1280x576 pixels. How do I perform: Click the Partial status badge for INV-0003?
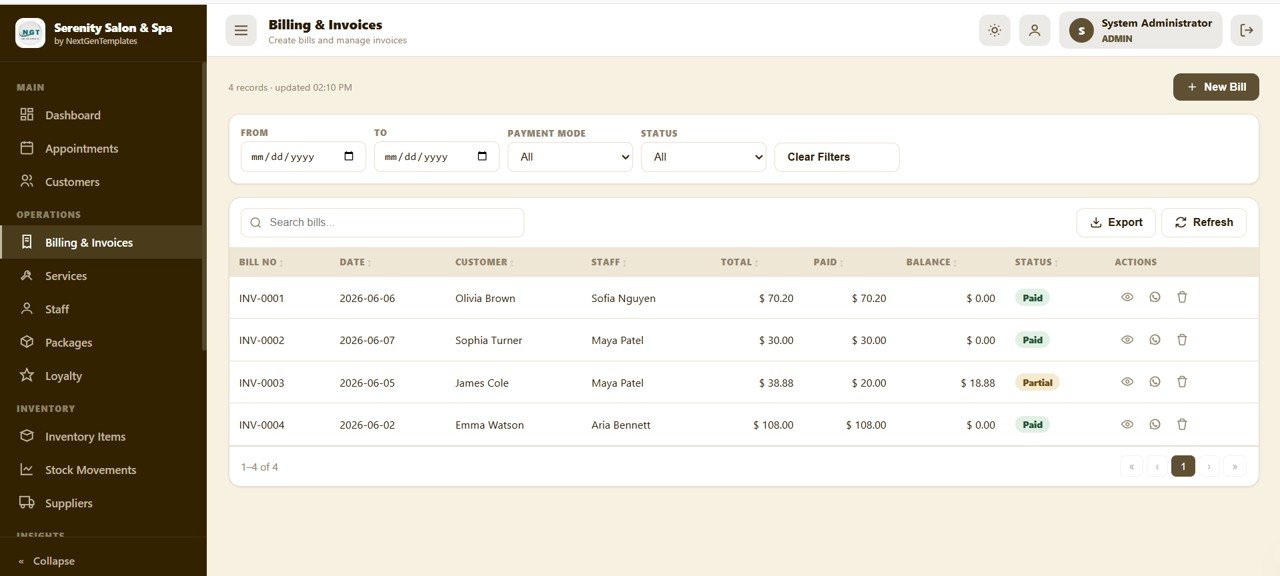click(x=1037, y=382)
